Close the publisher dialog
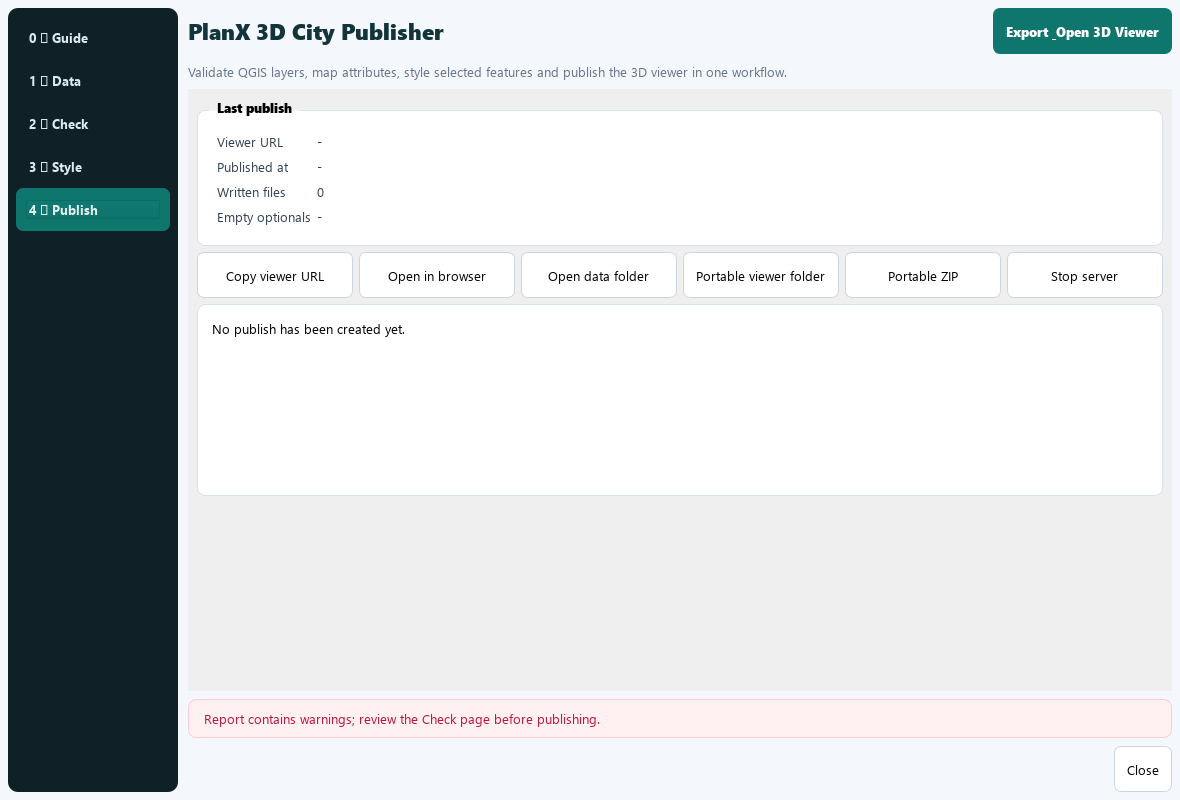The width and height of the screenshot is (1180, 800). (x=1142, y=770)
